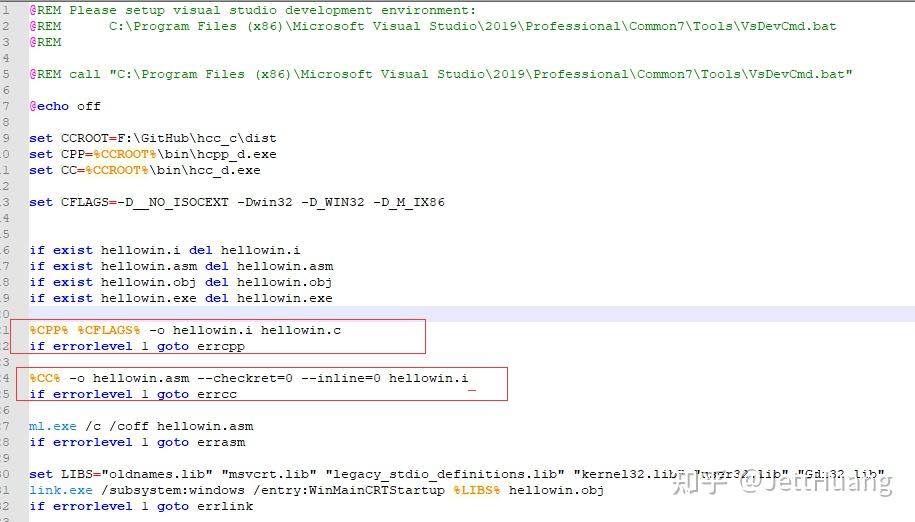The width and height of the screenshot is (915, 522).
Task: Click the 'set CC=%CCROOT%\bin\hcc_d.exe' line
Action: (x=145, y=170)
